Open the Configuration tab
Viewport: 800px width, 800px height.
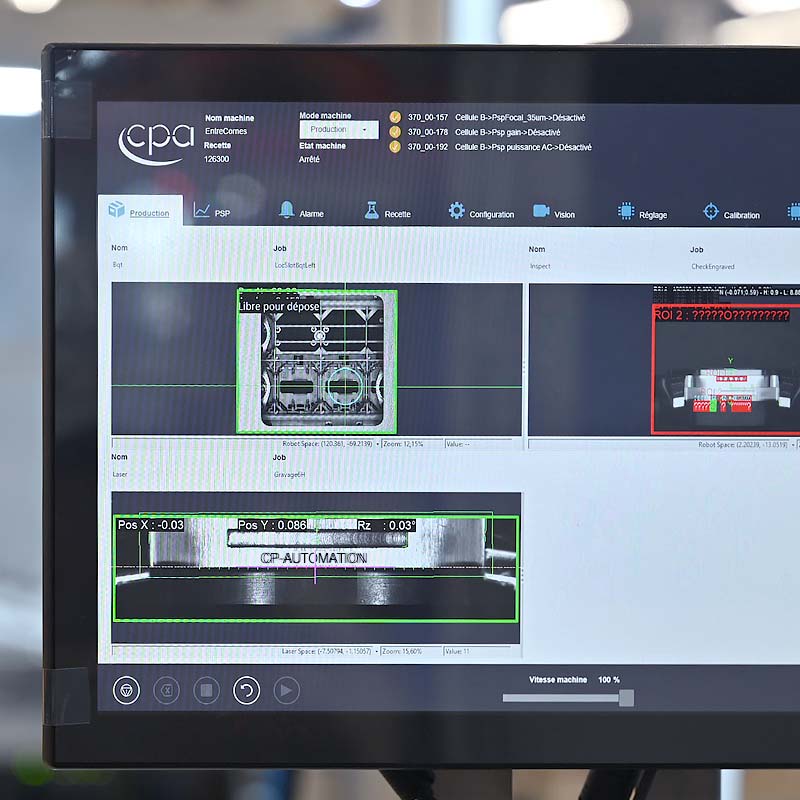pyautogui.click(x=482, y=213)
